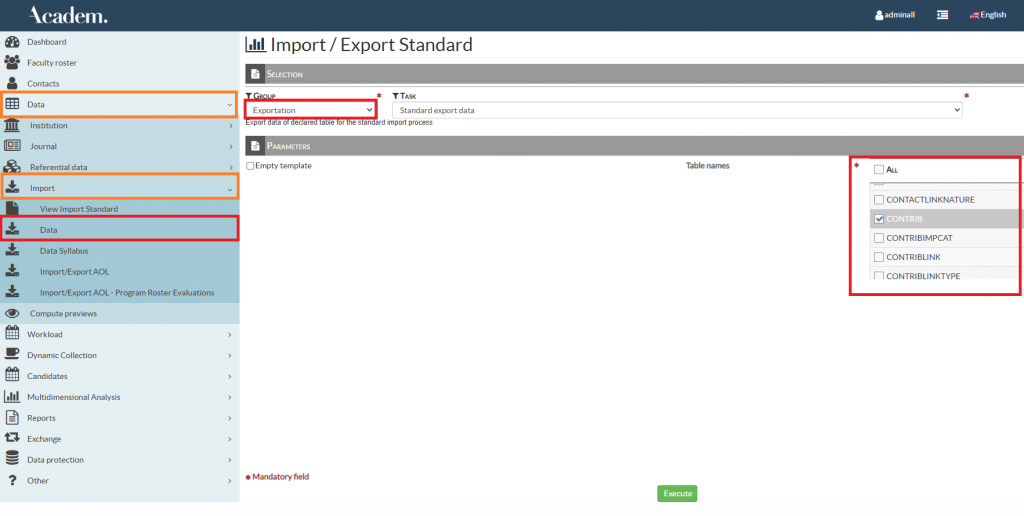Open Faculty roster people icon
This screenshot has height=516, width=1024.
pos(12,63)
